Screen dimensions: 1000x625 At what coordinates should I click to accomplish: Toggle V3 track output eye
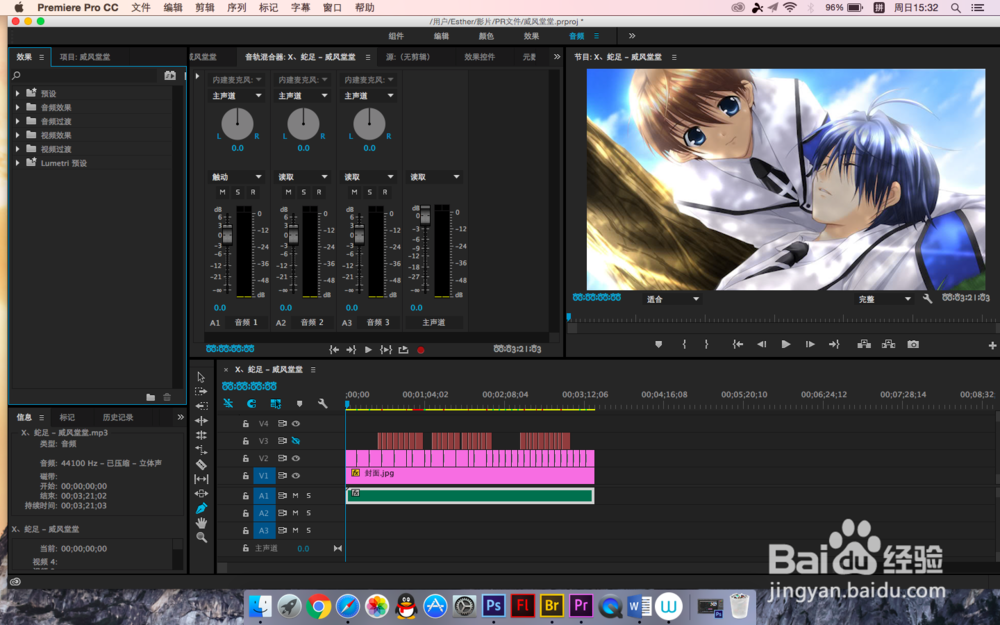pos(296,441)
